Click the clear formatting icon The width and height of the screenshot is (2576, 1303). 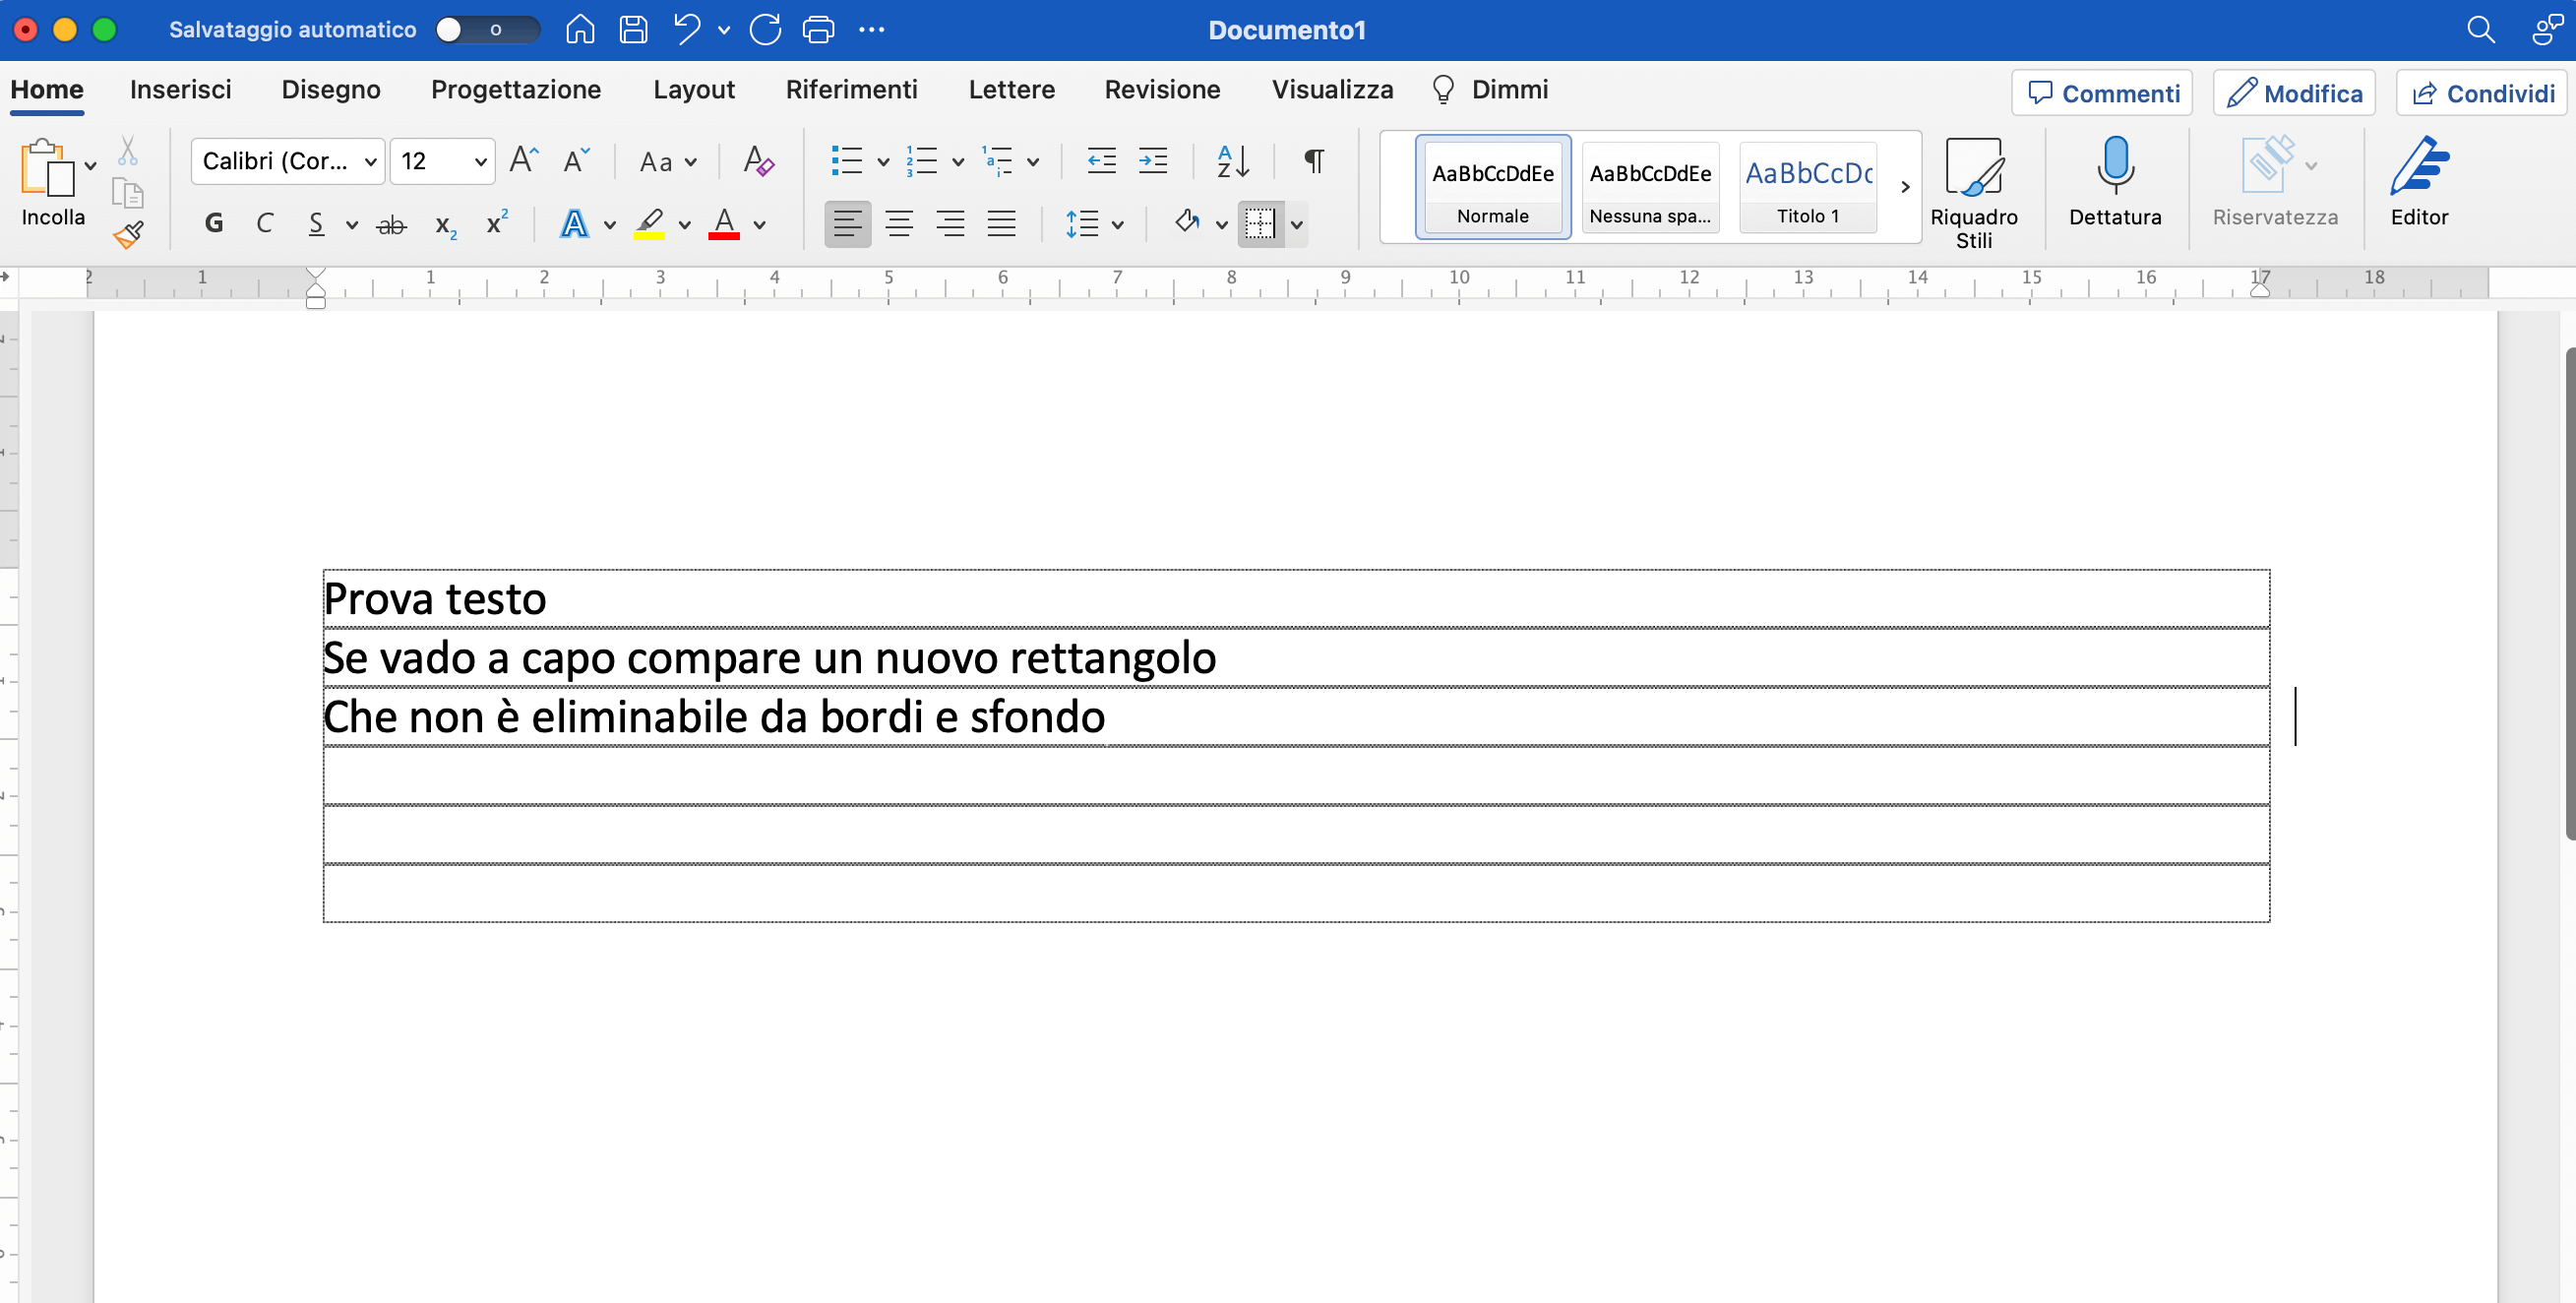[759, 161]
